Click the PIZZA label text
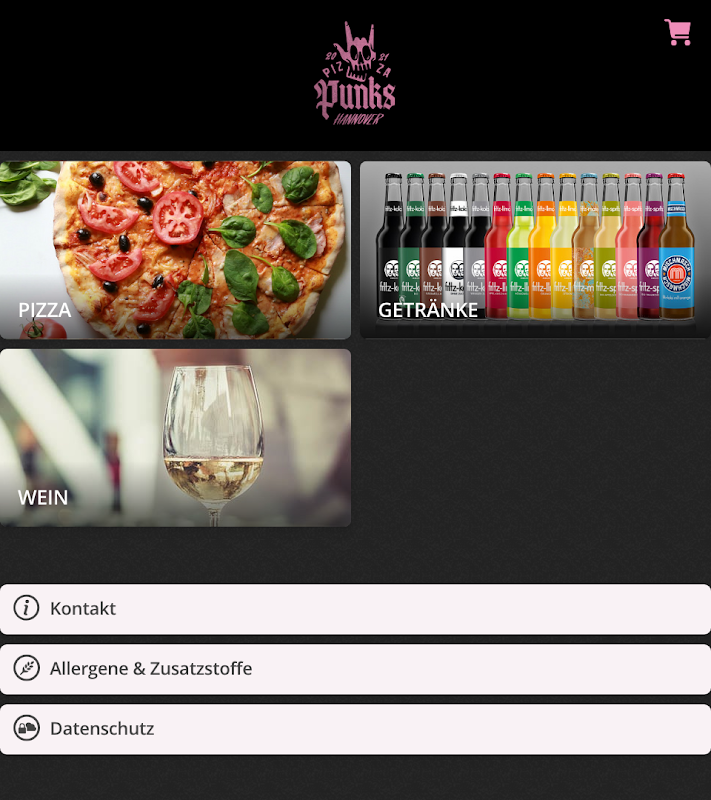Viewport: 711px width, 800px height. click(x=44, y=310)
